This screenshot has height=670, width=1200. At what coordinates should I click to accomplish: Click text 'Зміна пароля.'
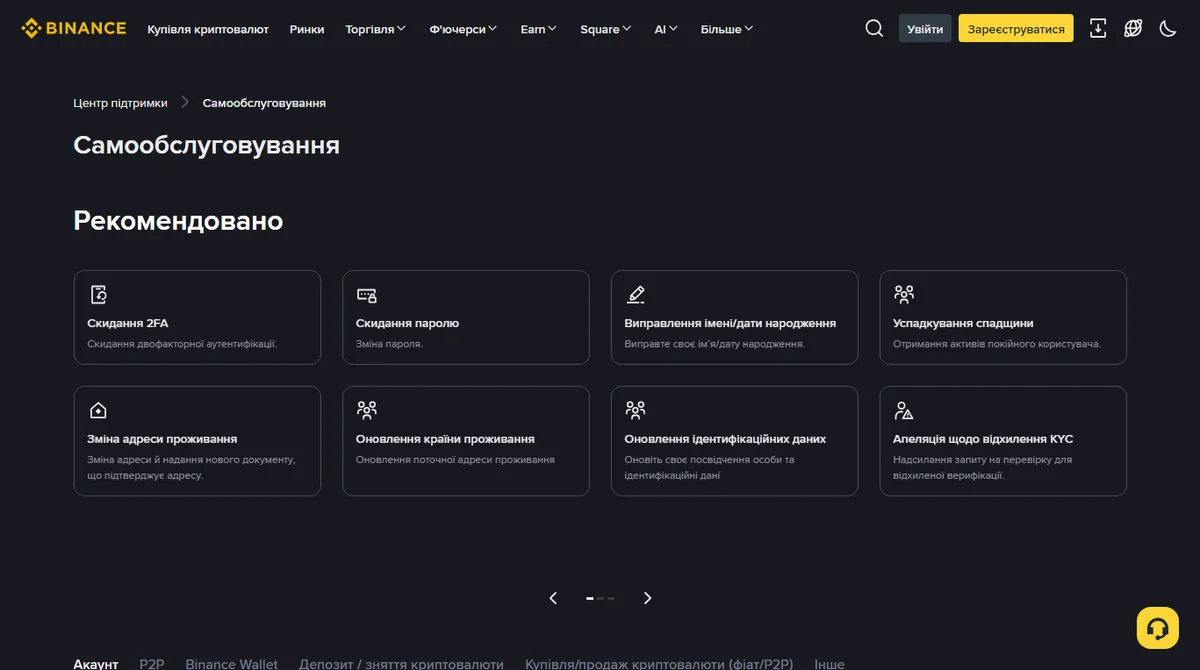(389, 344)
